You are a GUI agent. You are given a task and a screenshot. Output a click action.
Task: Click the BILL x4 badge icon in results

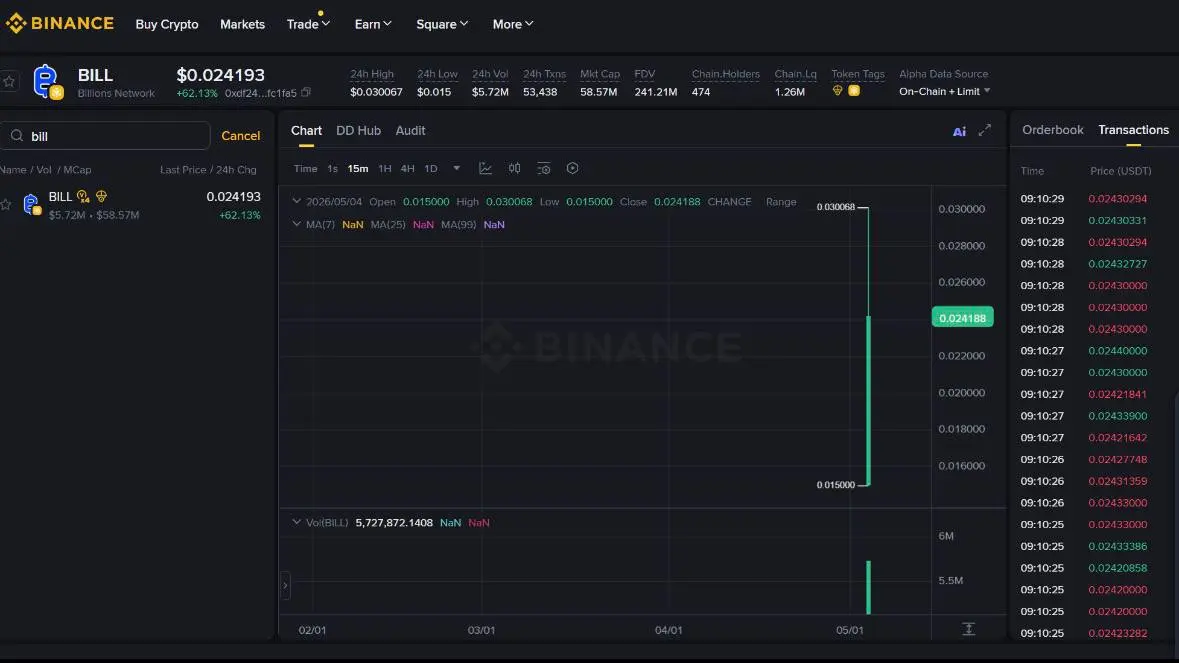(83, 197)
